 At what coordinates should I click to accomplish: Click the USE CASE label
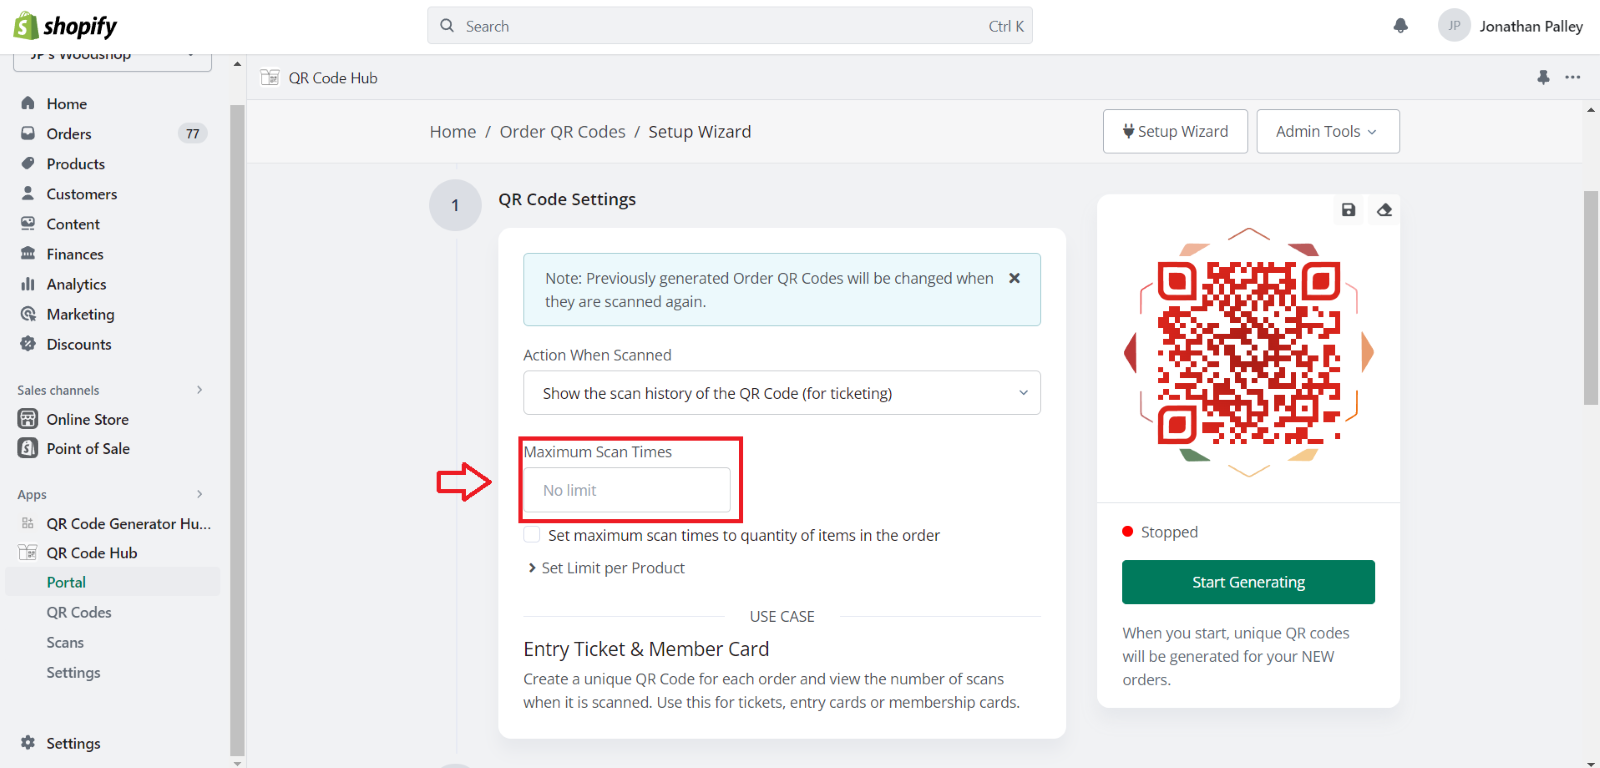(x=782, y=616)
